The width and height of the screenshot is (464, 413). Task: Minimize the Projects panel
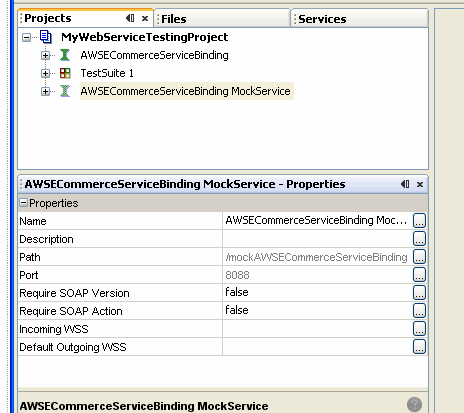pos(130,18)
